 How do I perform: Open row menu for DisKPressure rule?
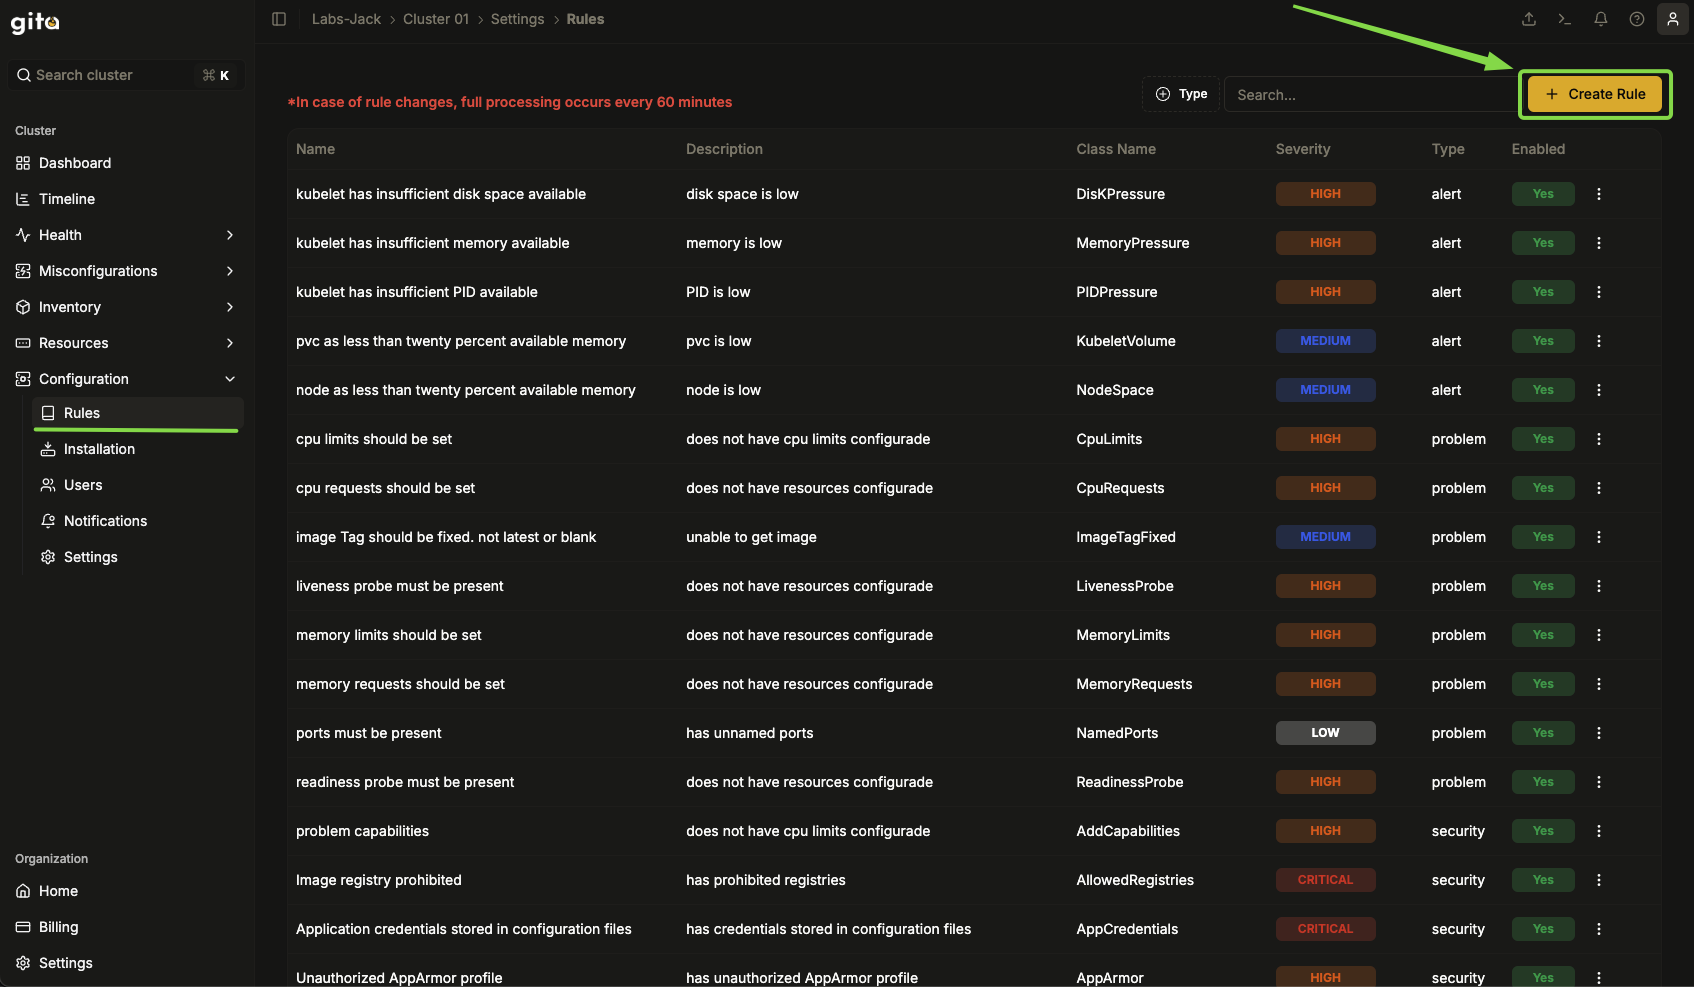[1599, 194]
